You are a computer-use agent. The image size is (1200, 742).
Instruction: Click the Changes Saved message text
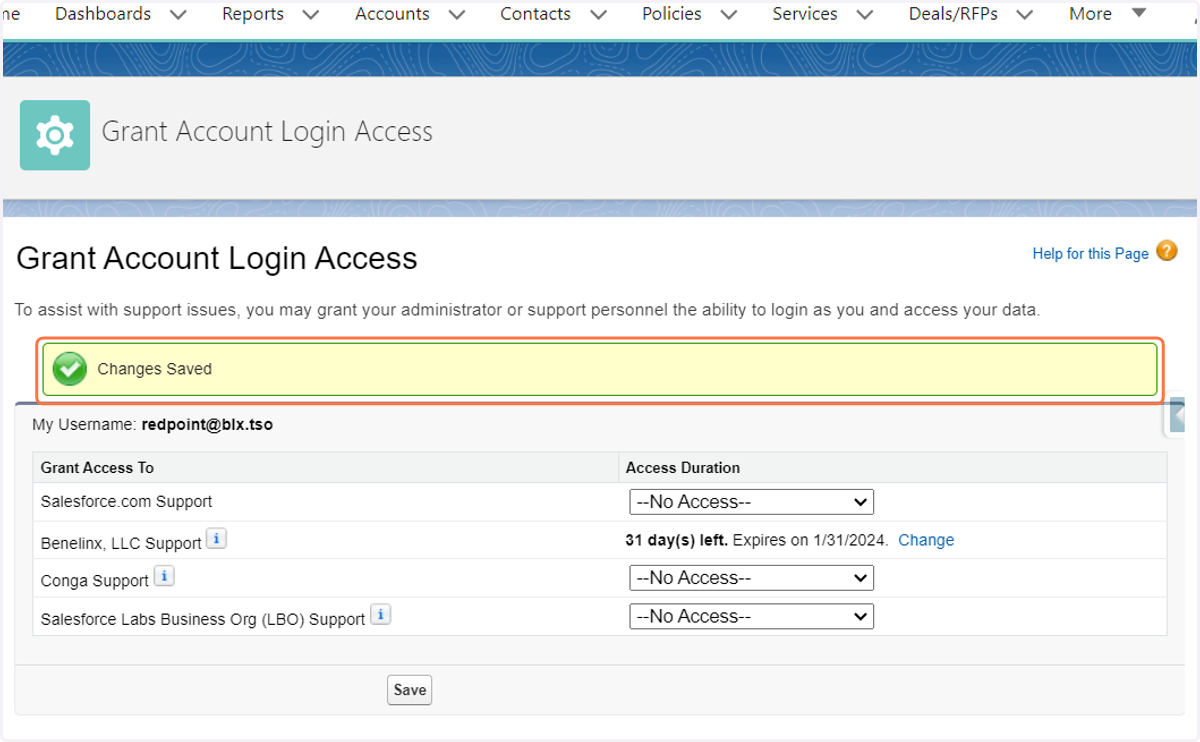pos(154,369)
